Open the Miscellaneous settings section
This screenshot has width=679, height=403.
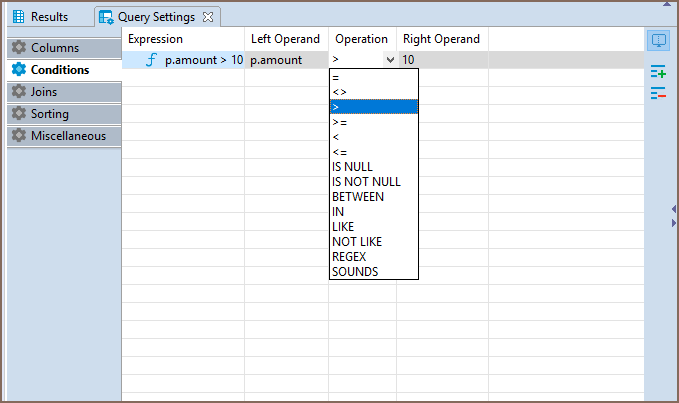click(64, 136)
